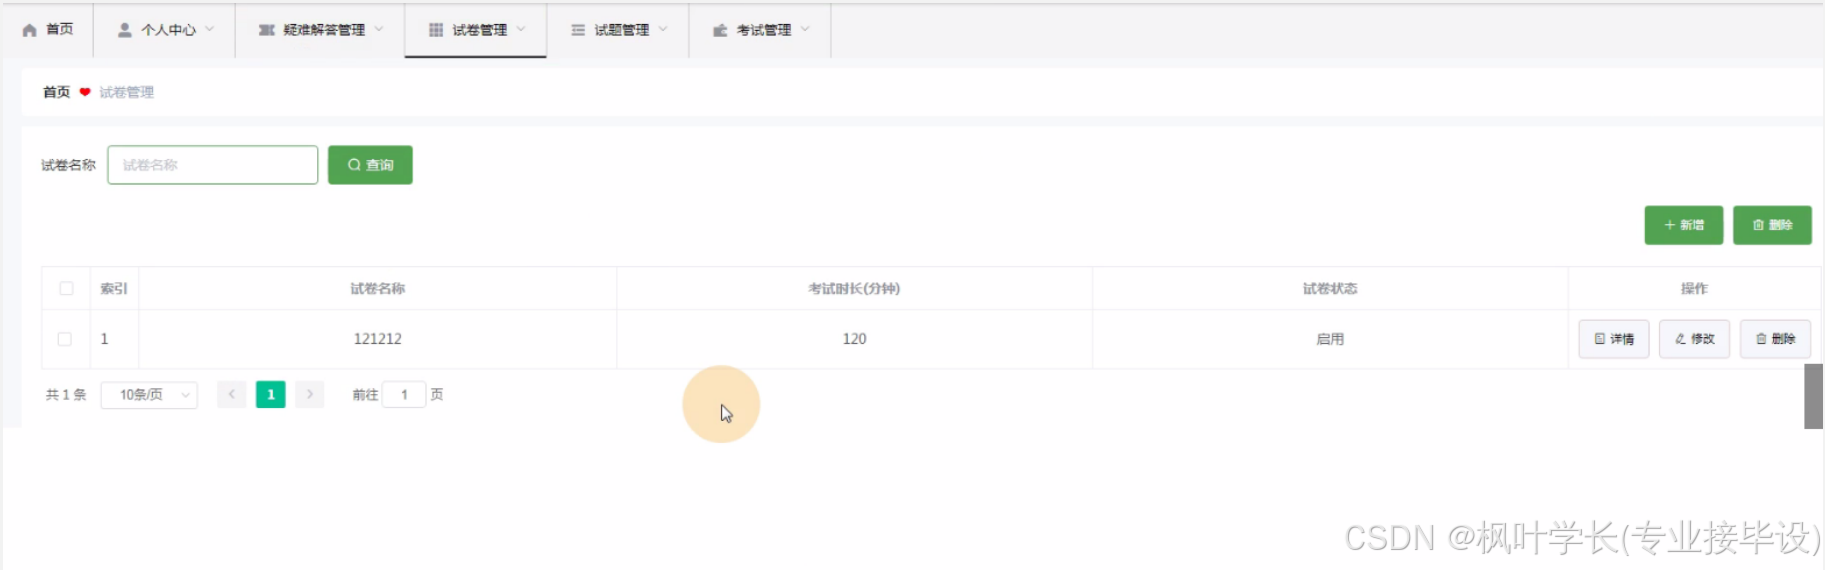Click the 试卷状态 column header
Image resolution: width=1825 pixels, height=570 pixels.
point(1330,288)
